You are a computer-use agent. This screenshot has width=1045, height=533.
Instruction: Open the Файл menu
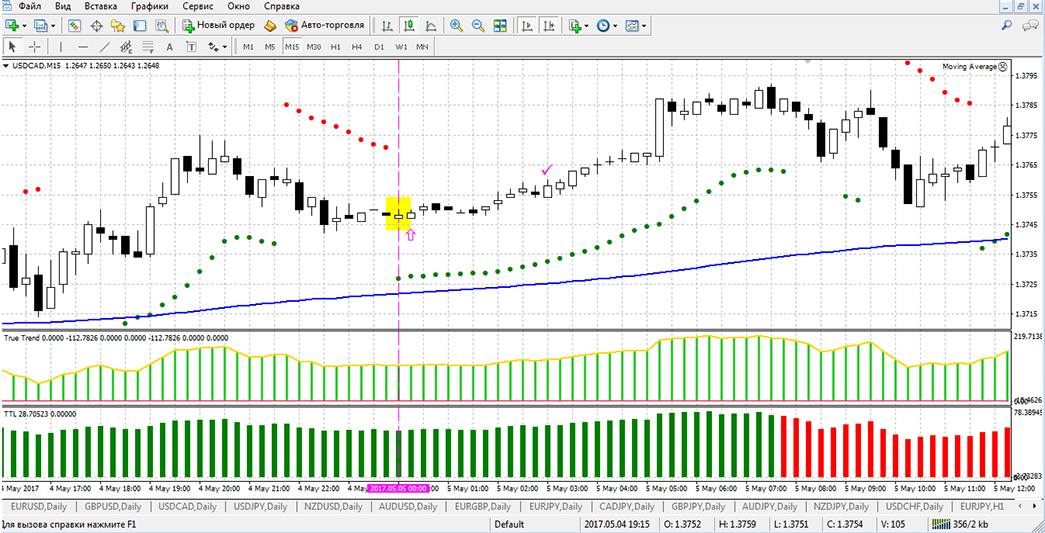click(28, 7)
